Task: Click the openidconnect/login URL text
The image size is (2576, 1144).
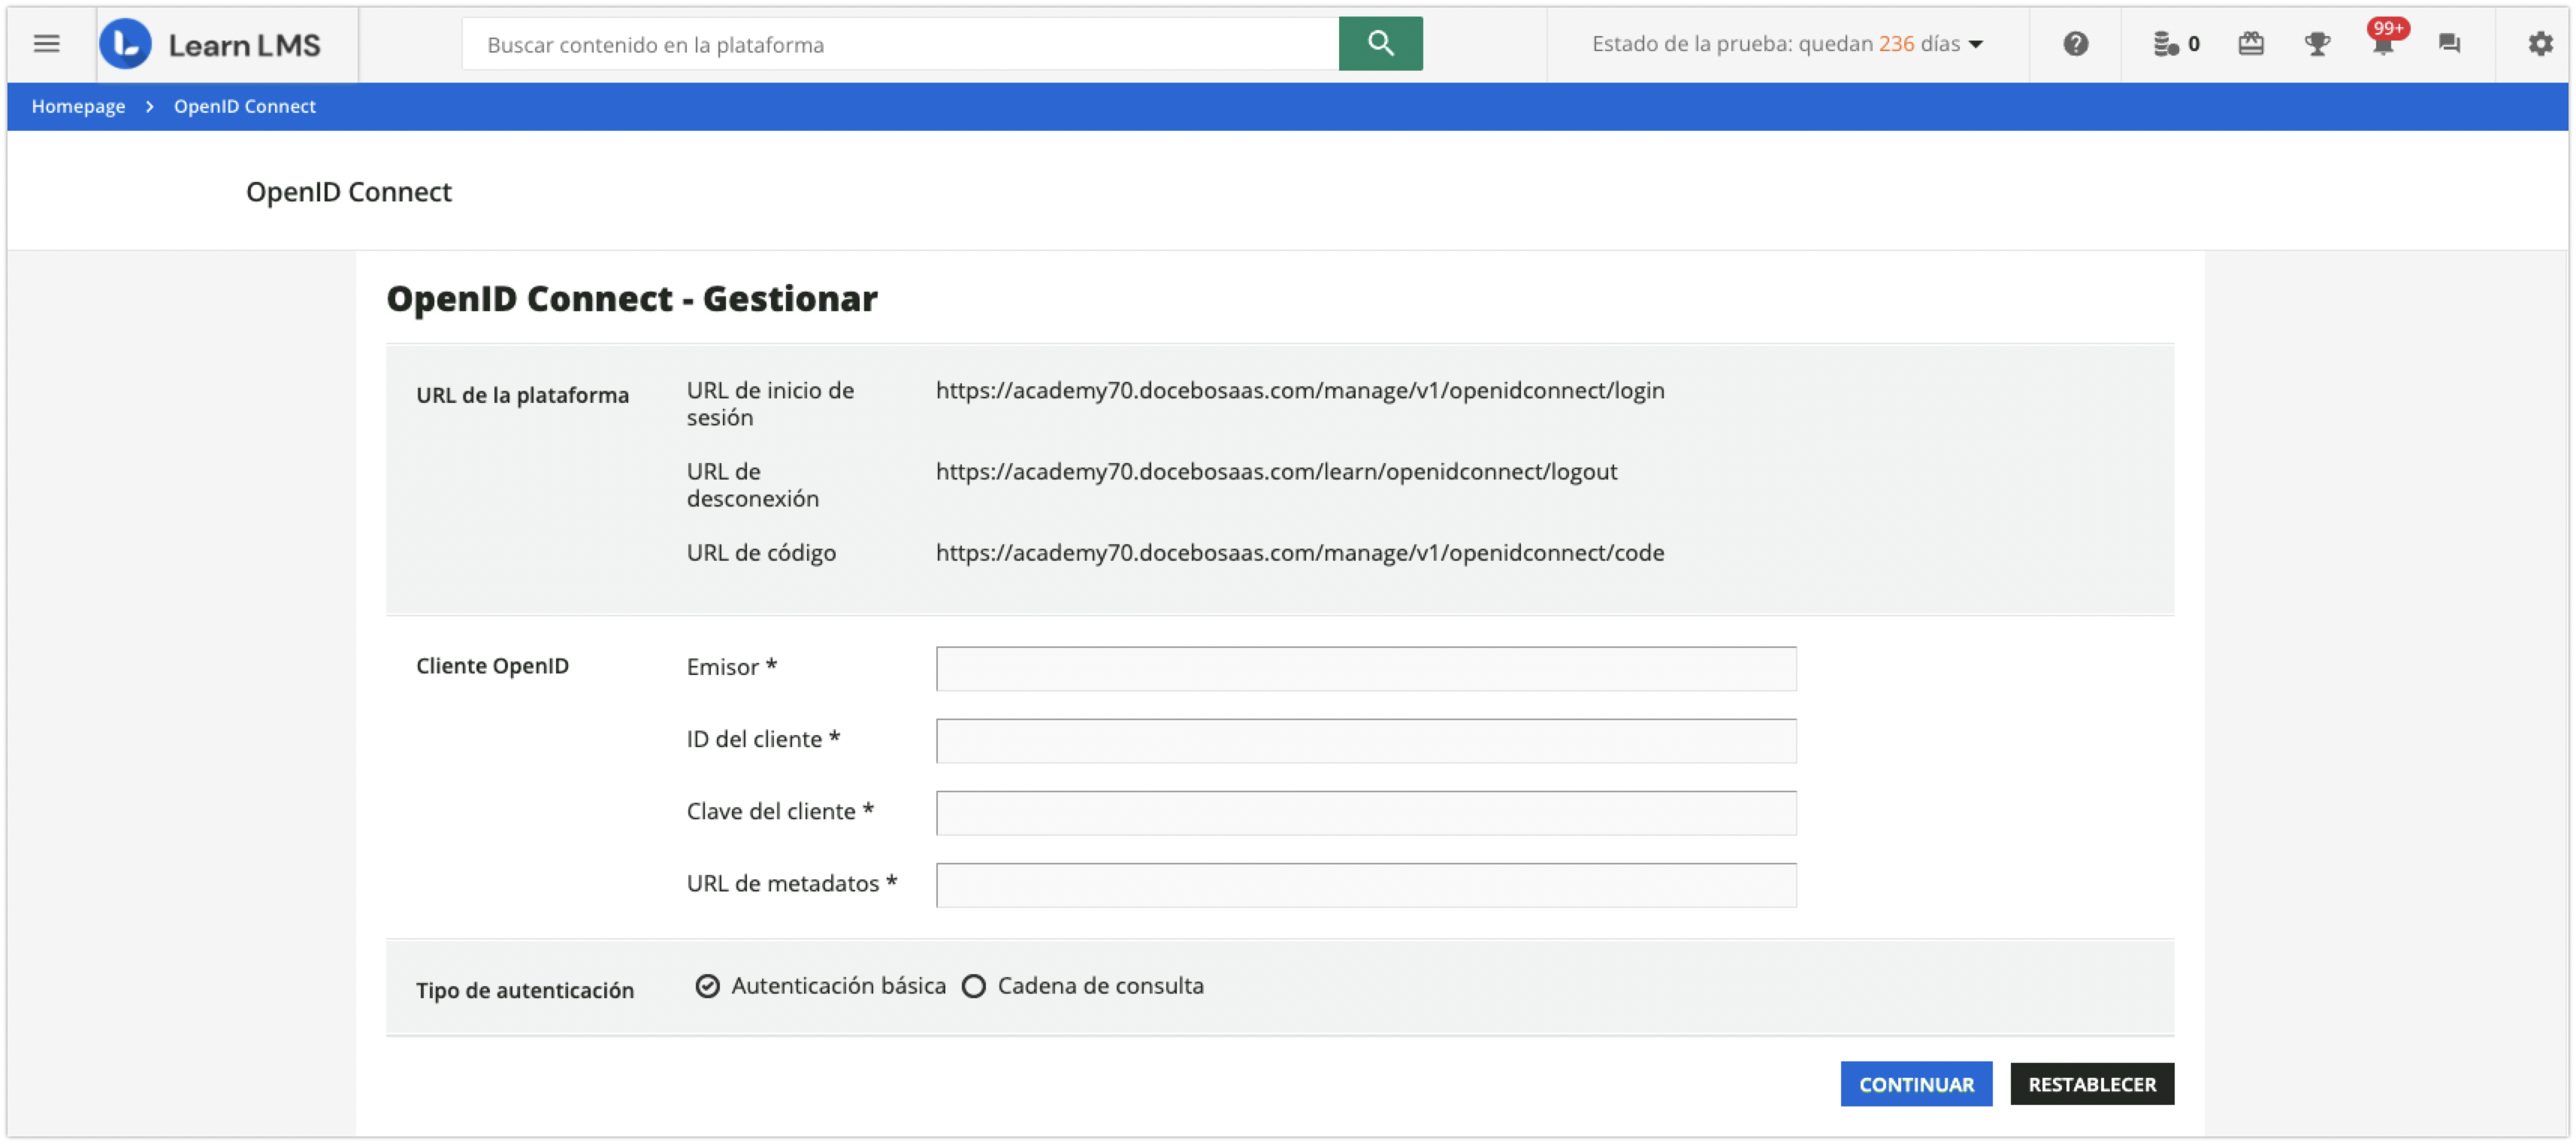Action: pos(1300,391)
